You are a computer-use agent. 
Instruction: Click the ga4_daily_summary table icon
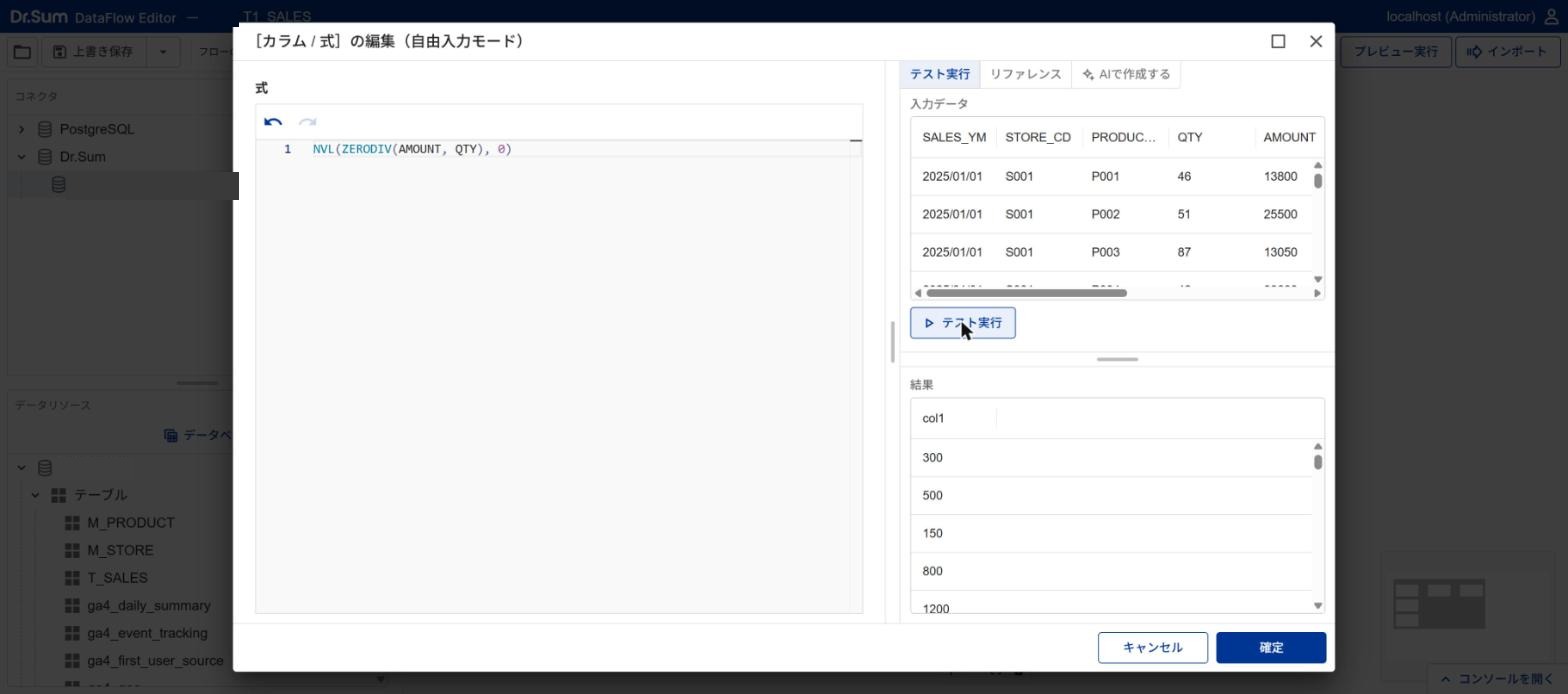tap(72, 606)
